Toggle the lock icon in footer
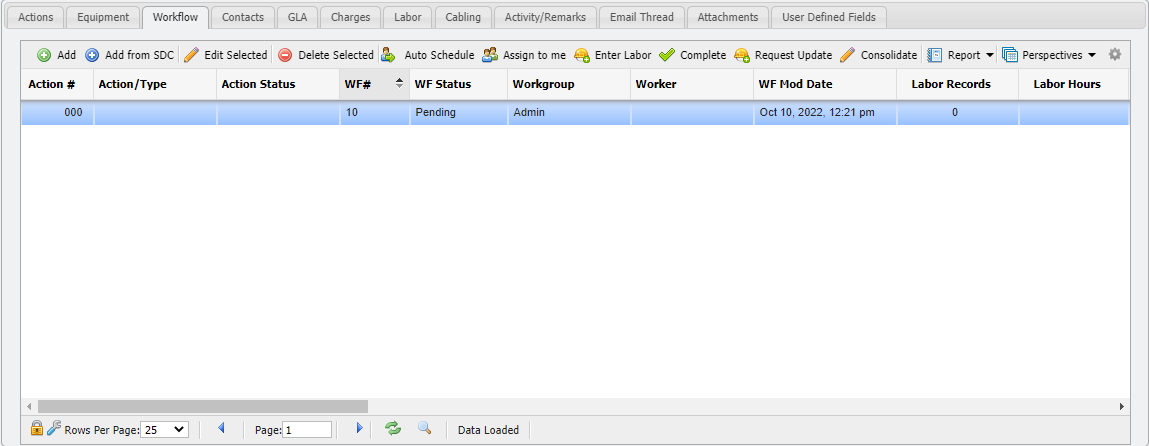This screenshot has width=1149, height=446. click(37, 429)
